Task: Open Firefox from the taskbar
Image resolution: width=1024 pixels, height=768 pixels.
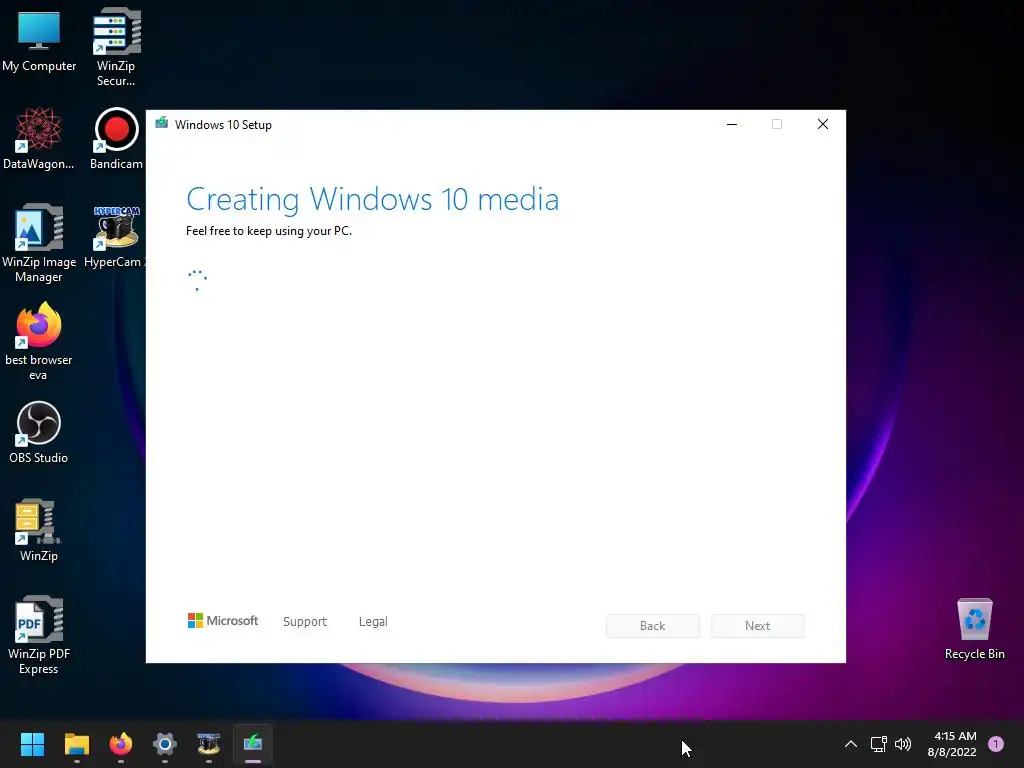Action: [121, 744]
